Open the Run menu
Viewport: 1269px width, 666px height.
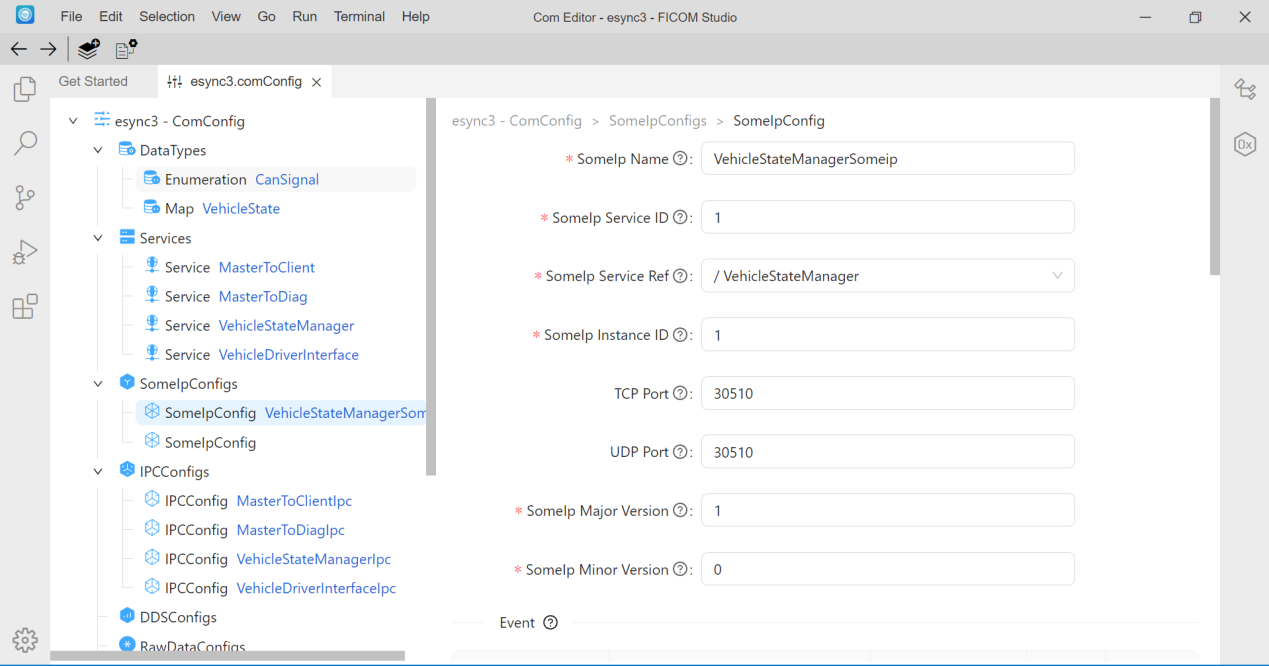[x=304, y=16]
